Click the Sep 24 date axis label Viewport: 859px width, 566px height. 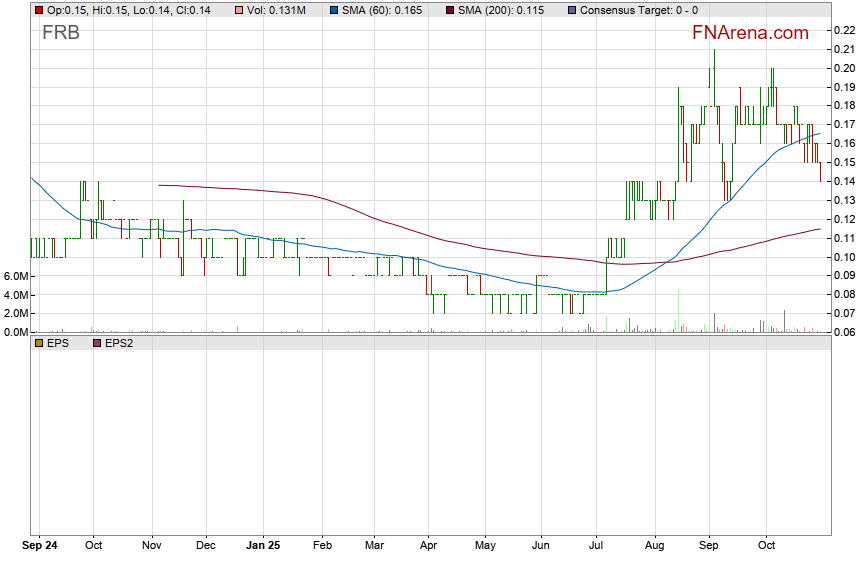(40, 547)
